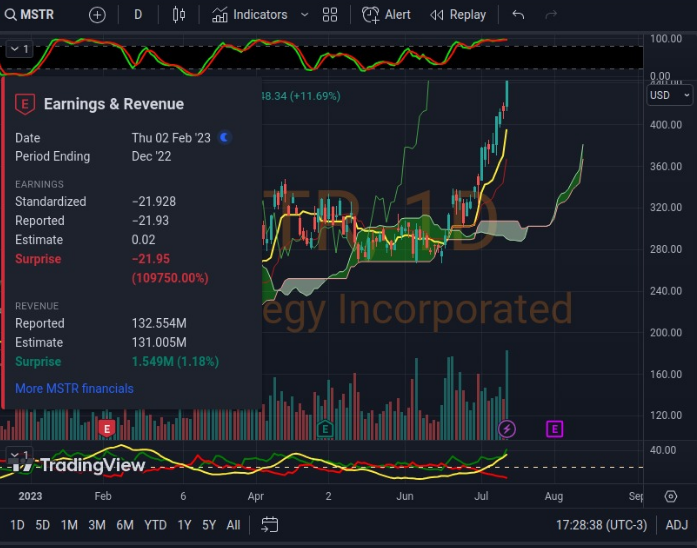Image resolution: width=697 pixels, height=548 pixels.
Task: Set time range to 5D
Action: coord(43,525)
